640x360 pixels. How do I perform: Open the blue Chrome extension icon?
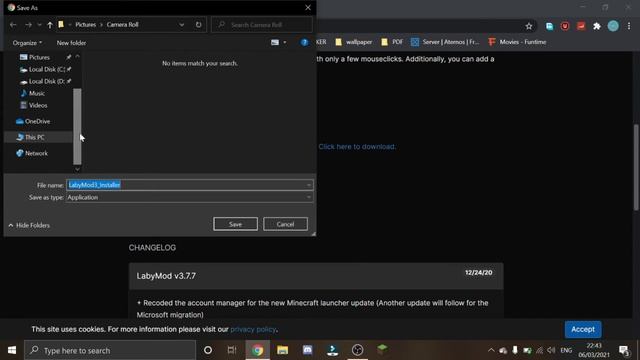point(549,26)
